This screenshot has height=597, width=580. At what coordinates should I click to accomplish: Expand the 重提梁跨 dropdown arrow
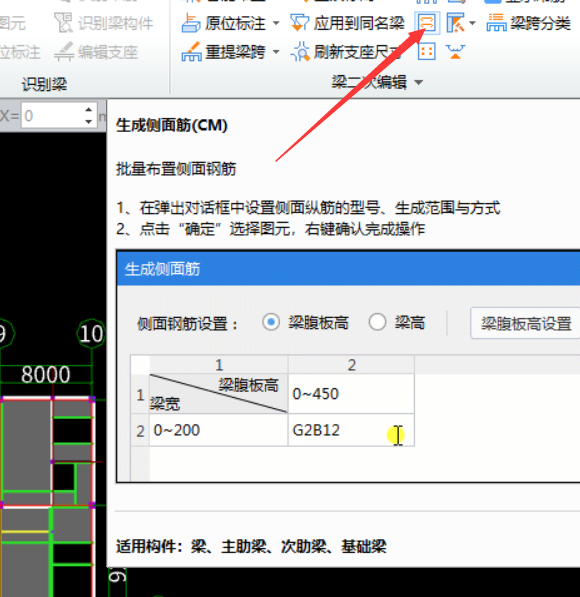[x=276, y=52]
